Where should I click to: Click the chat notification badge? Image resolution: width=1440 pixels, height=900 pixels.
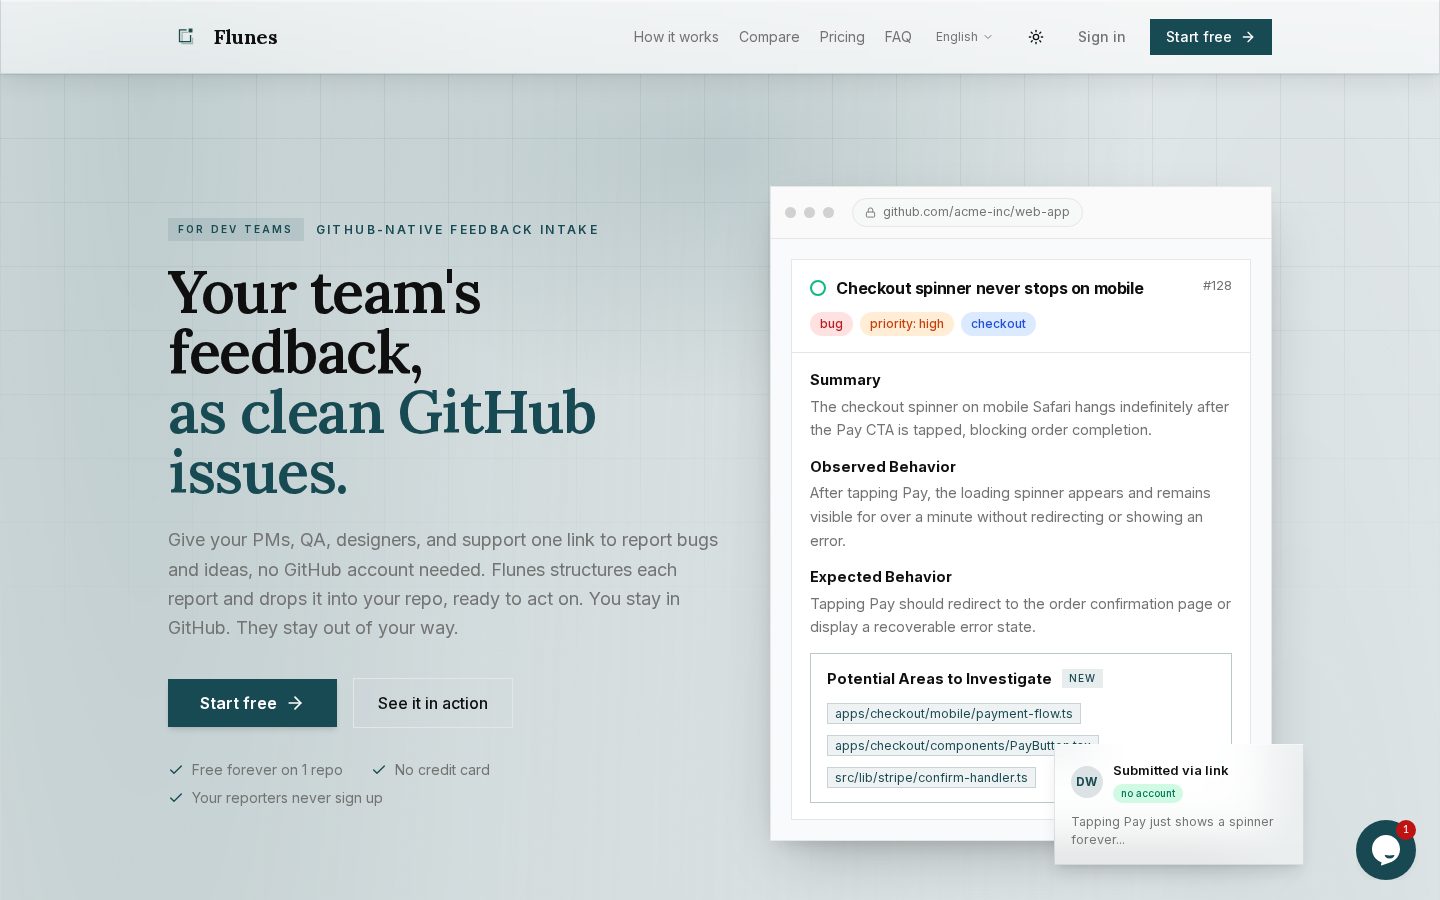(x=1406, y=829)
